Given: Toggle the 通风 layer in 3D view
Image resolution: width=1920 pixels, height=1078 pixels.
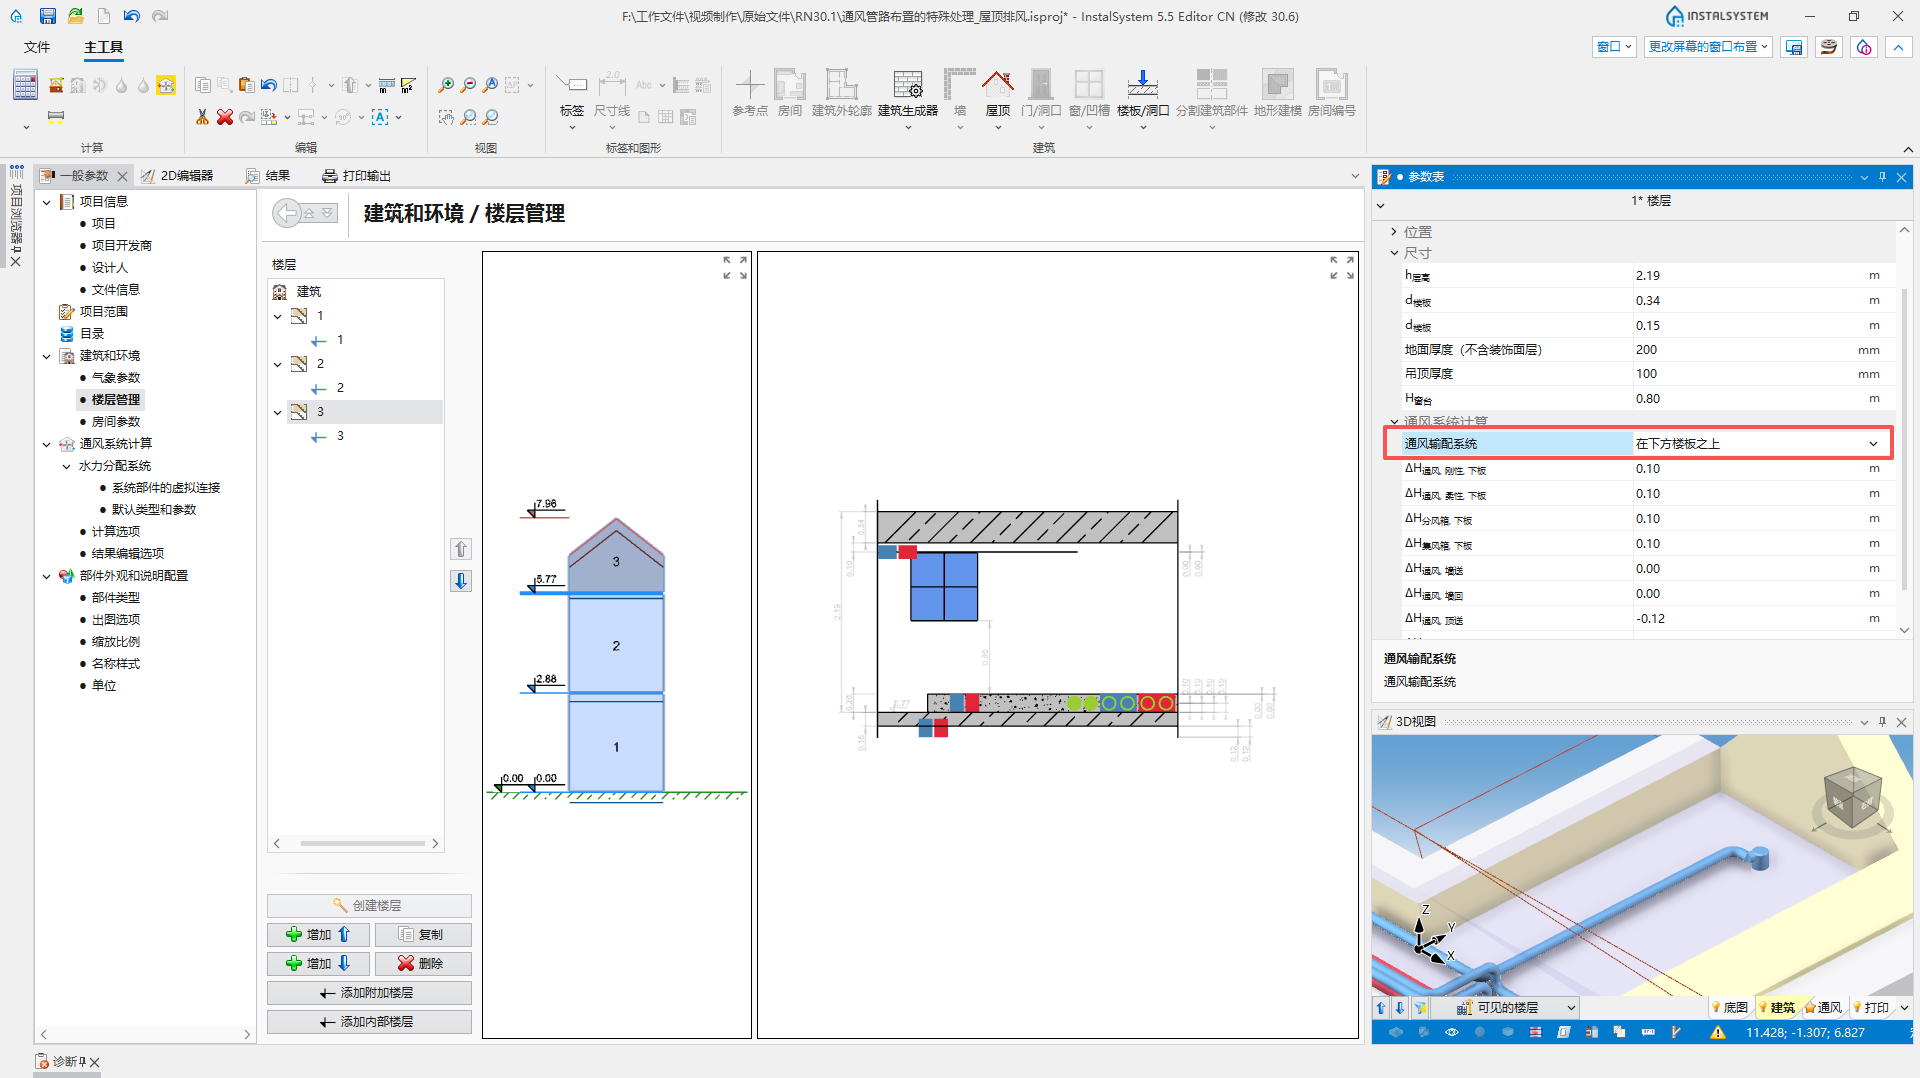Looking at the screenshot, I should (1823, 1007).
